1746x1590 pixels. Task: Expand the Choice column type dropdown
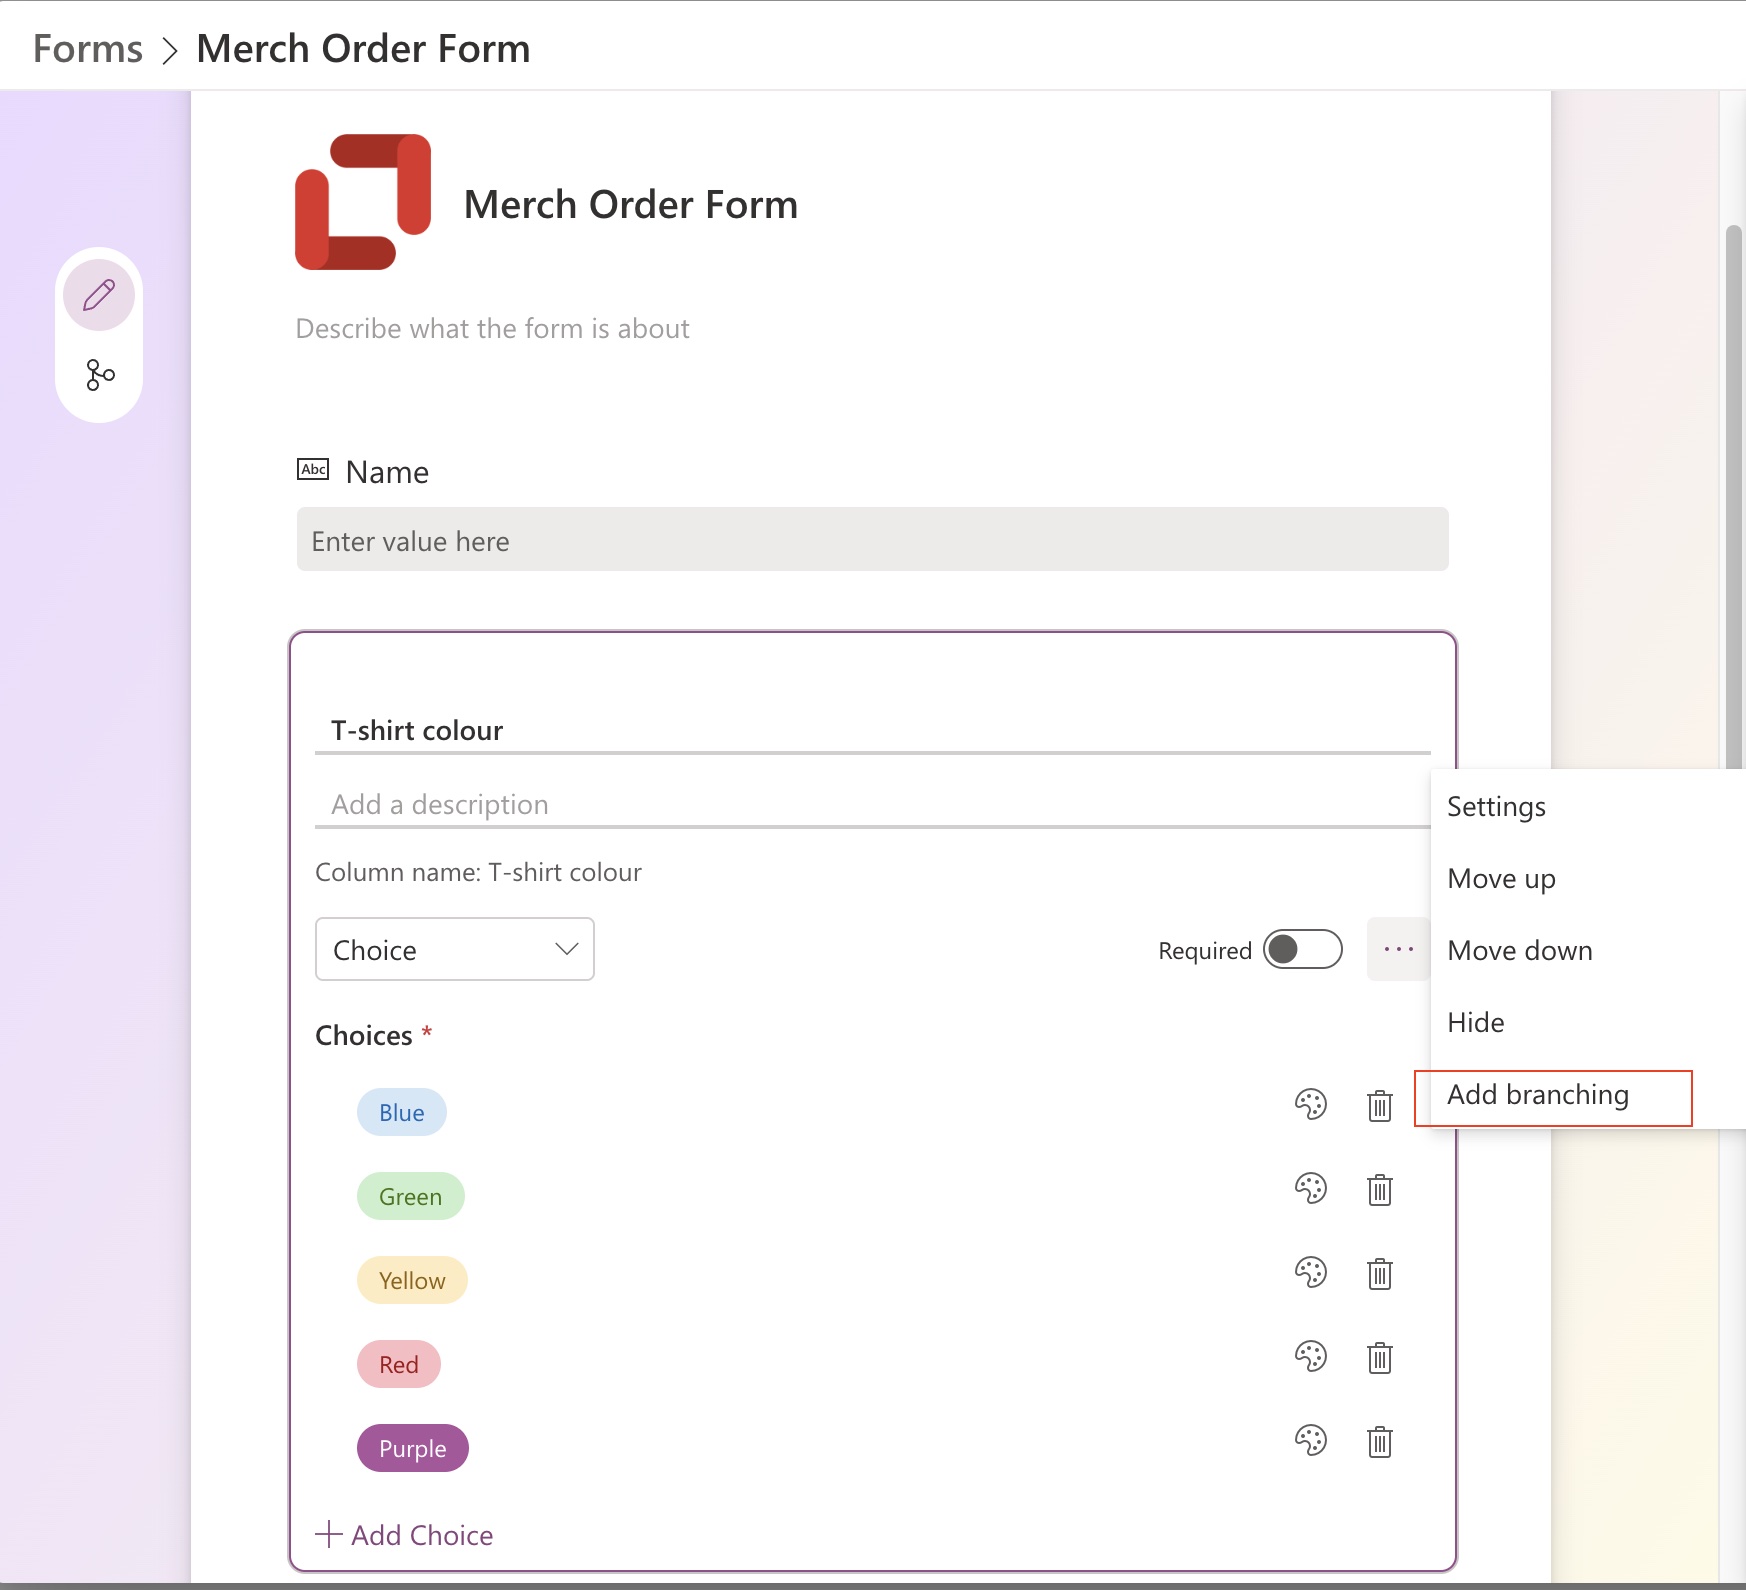(x=455, y=949)
